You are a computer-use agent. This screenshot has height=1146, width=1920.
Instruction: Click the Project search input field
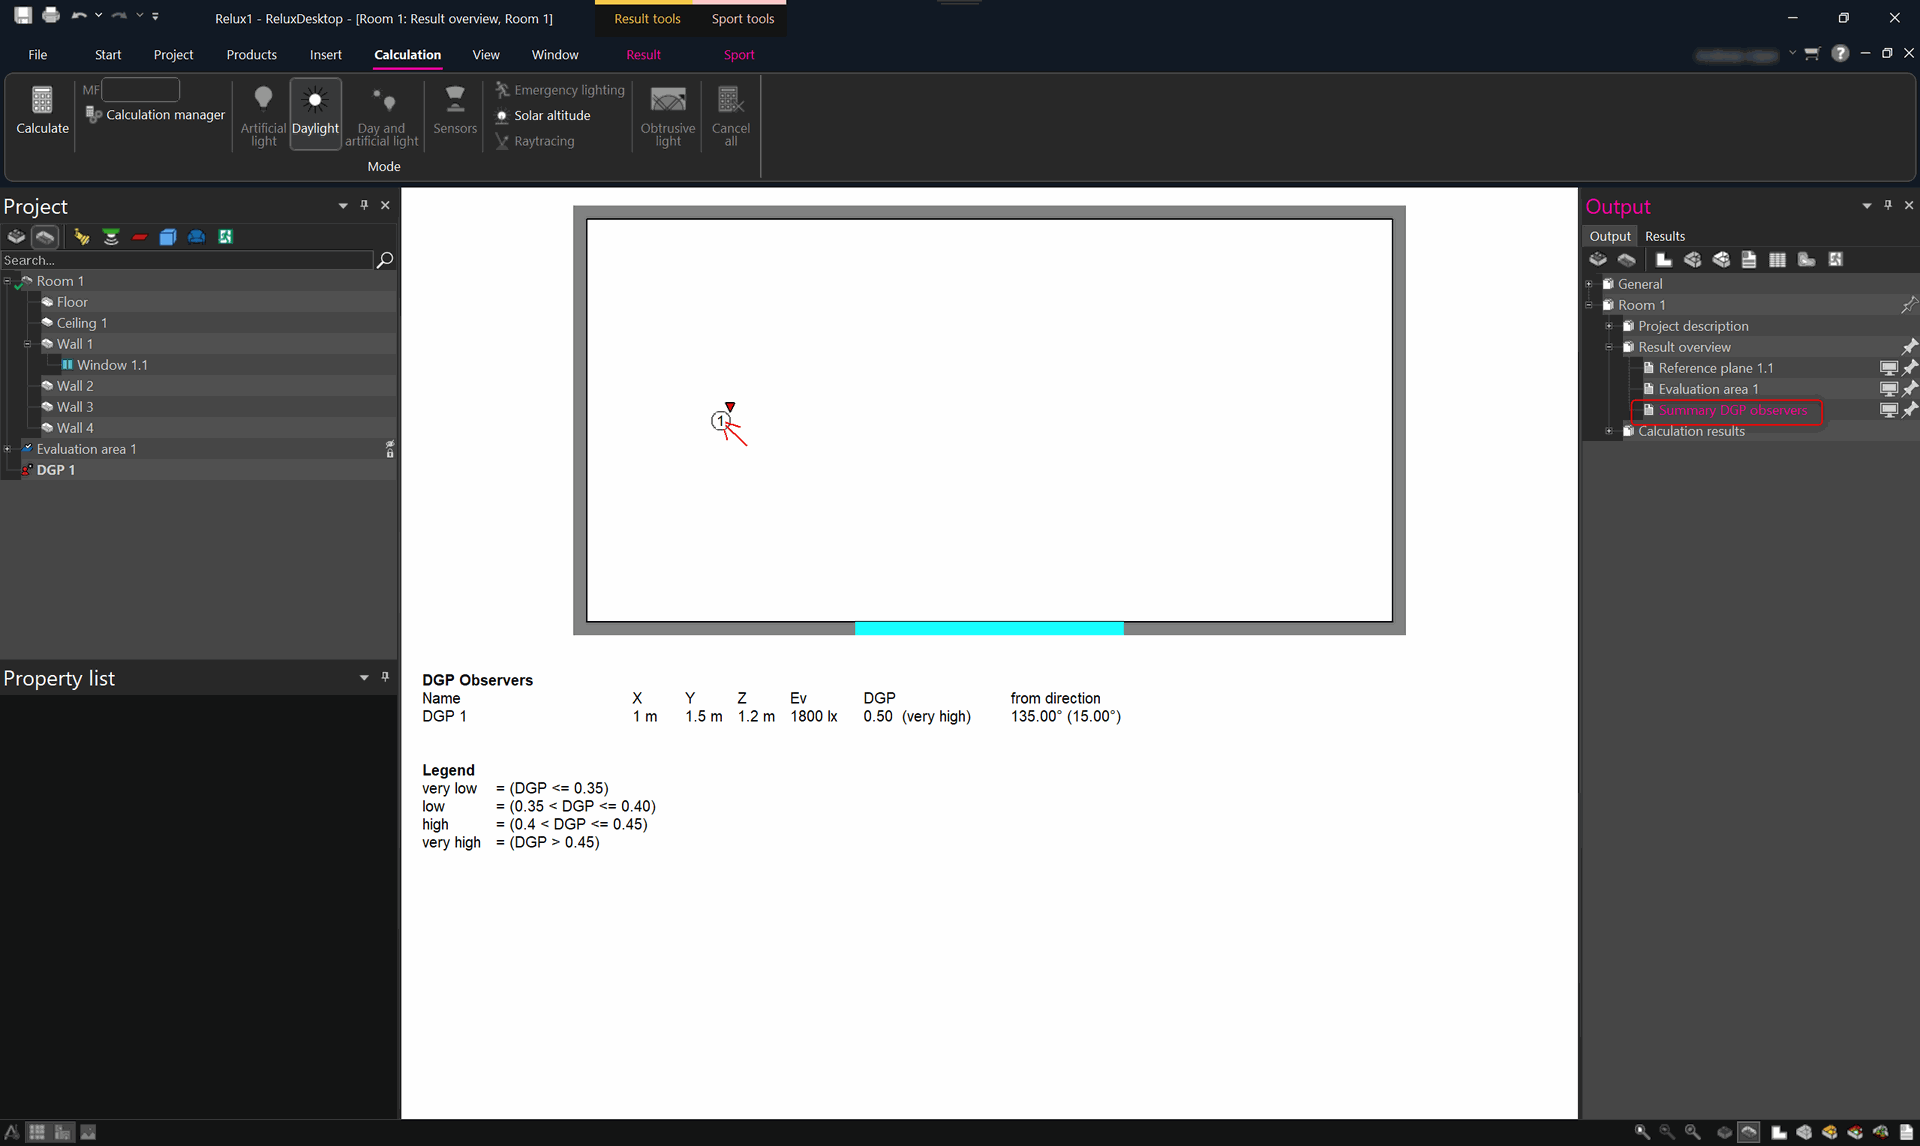click(187, 260)
